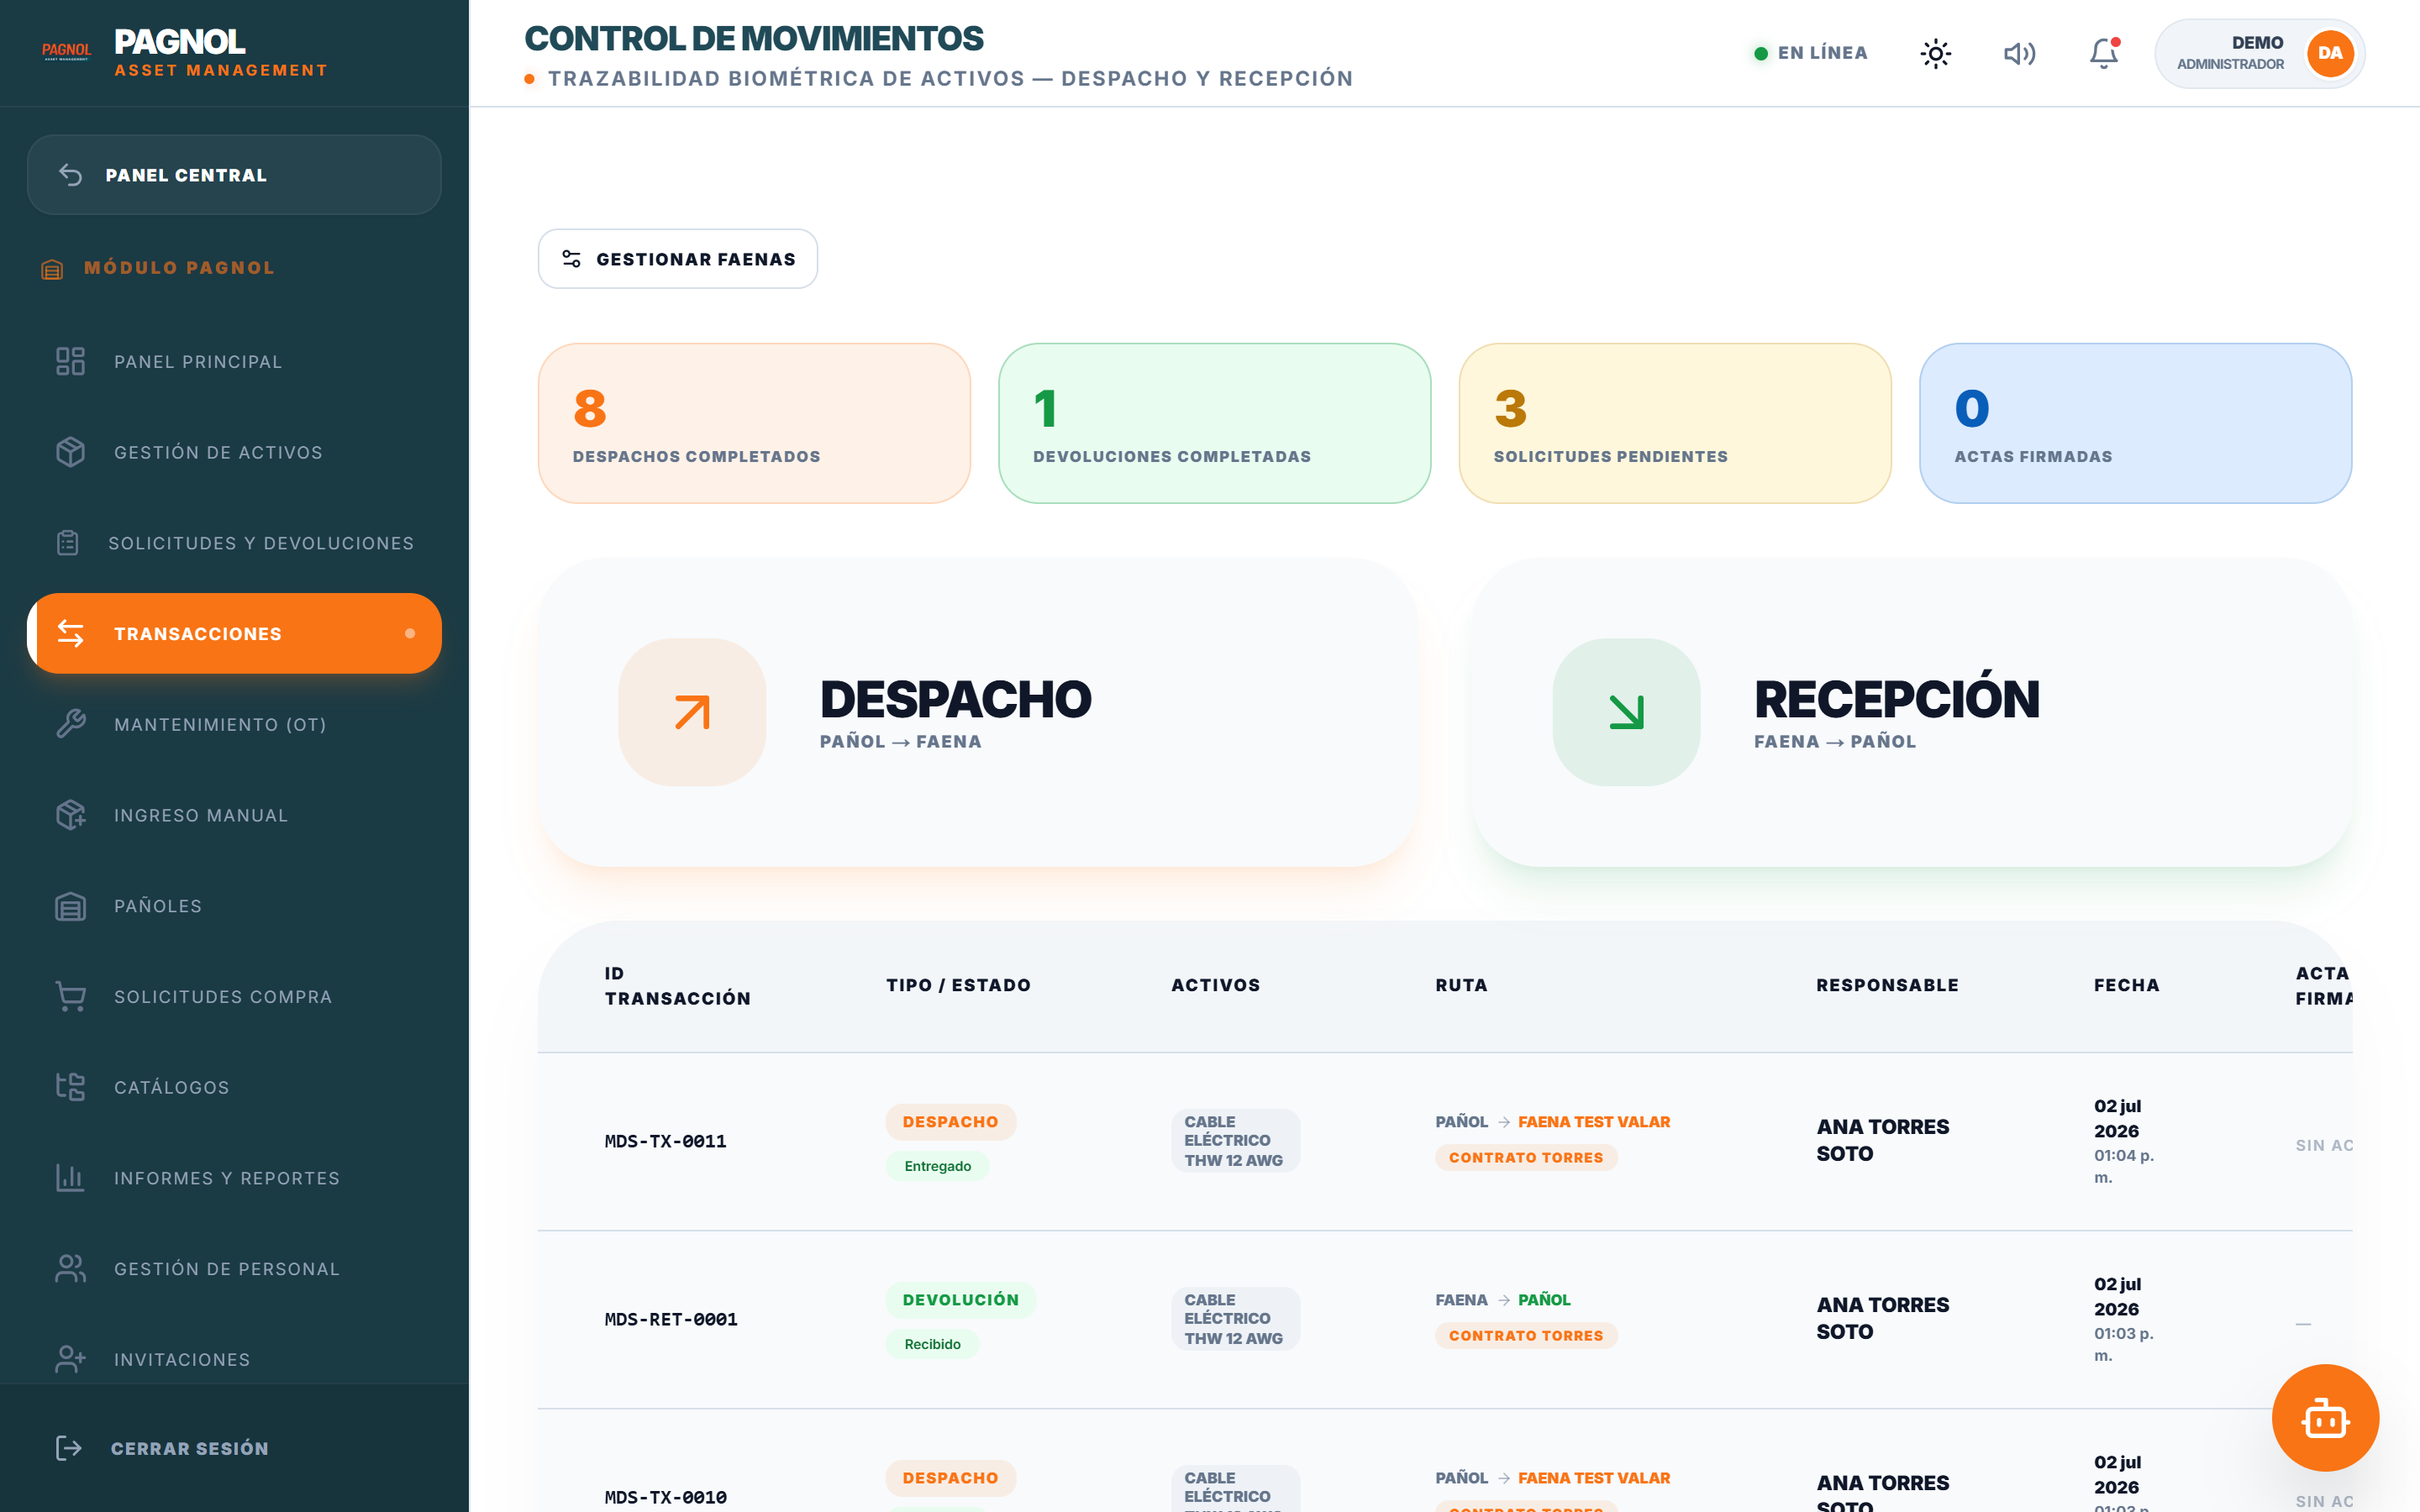This screenshot has height=1512, width=2420.
Task: Click Contrato Torres tag in MDS-RET-0001 row
Action: coord(1526,1336)
